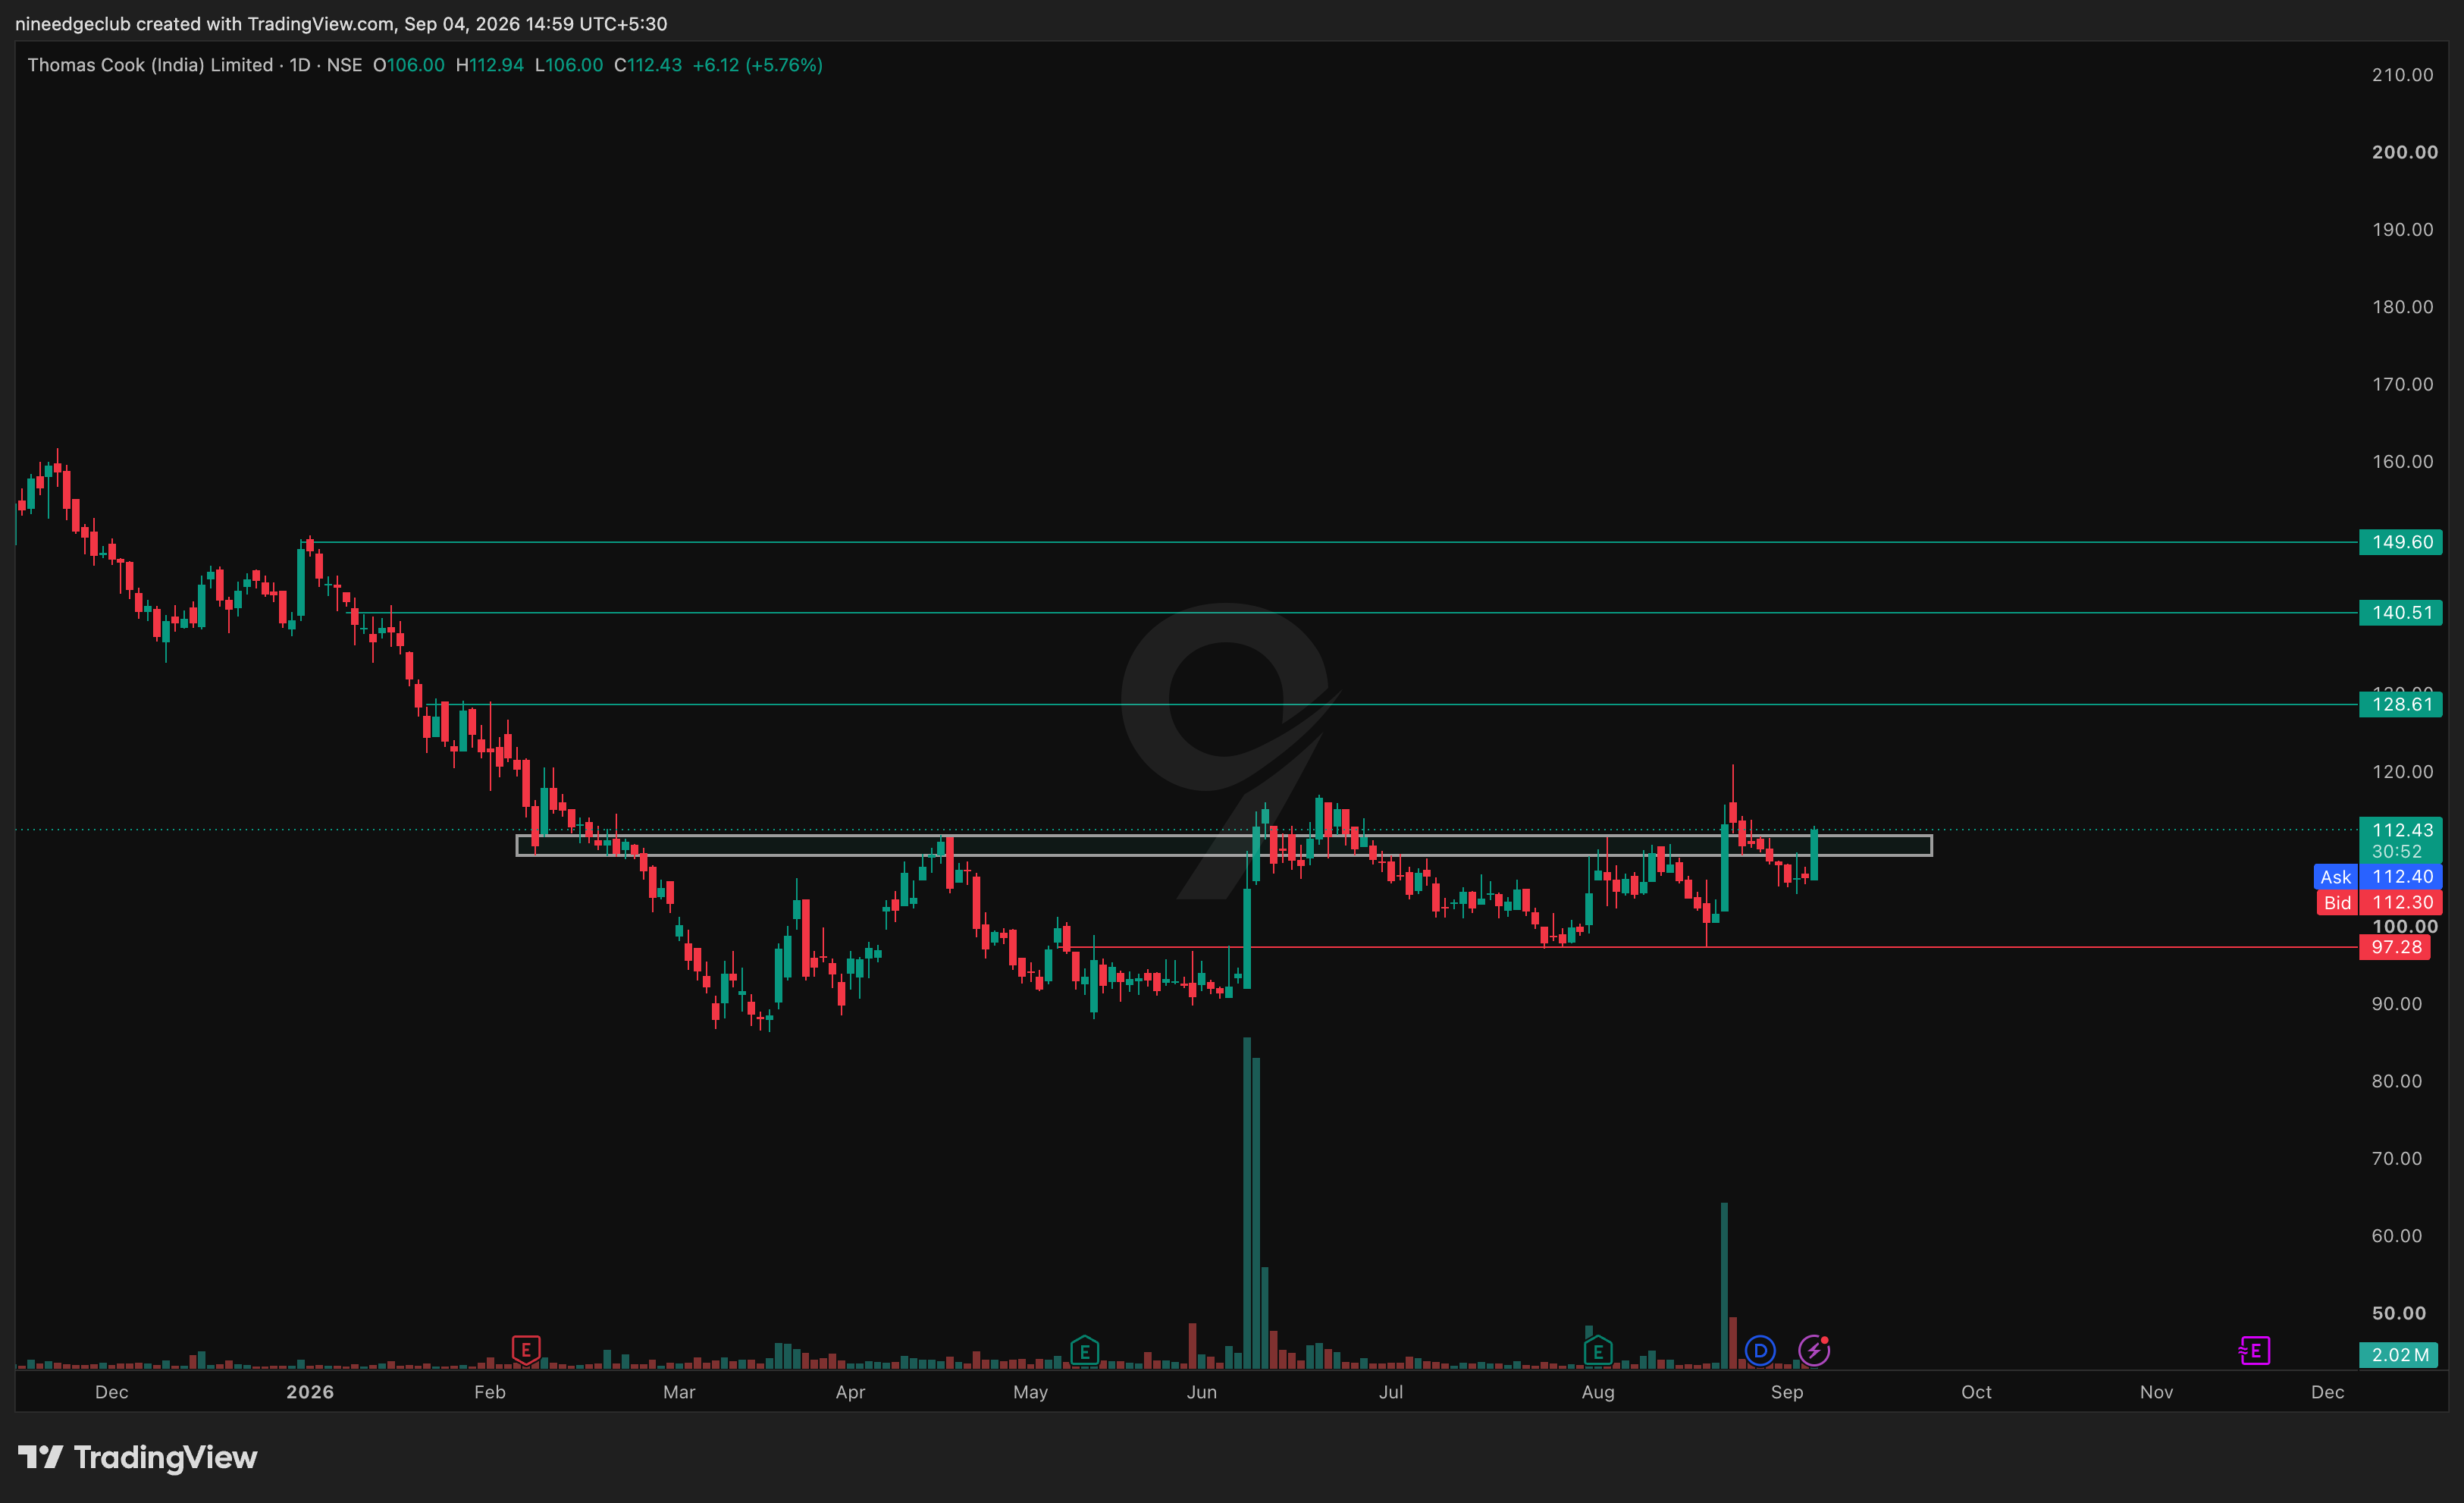
Task: Click the blue dividend D marker
Action: coord(1760,1351)
